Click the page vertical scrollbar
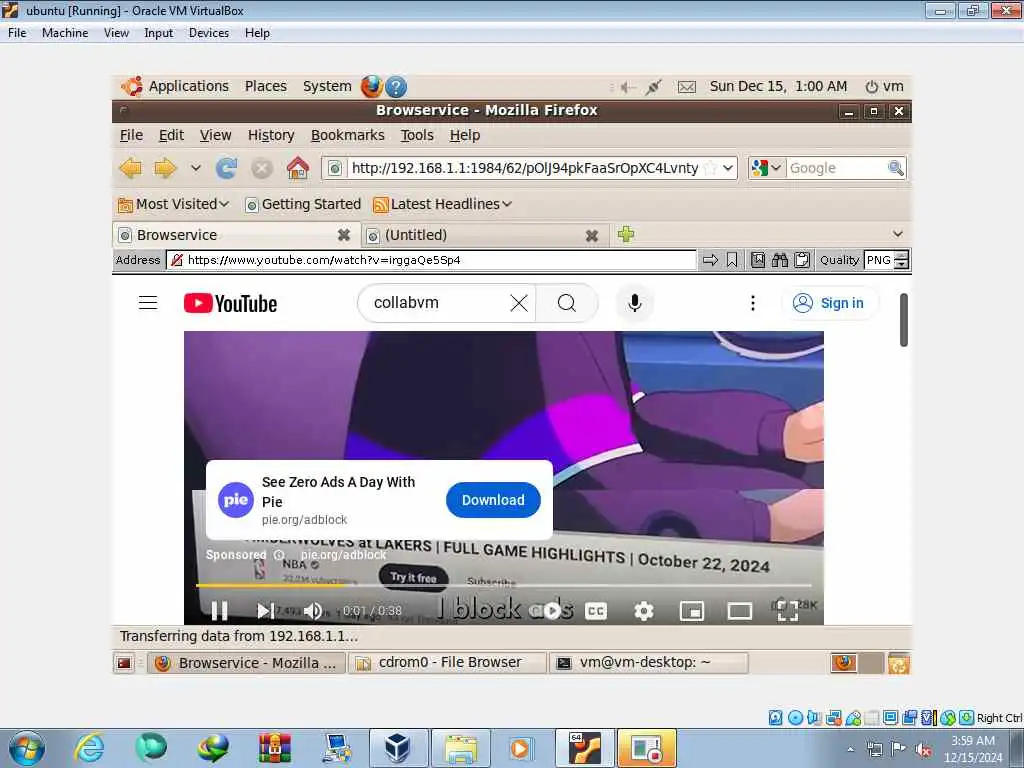 (x=904, y=319)
